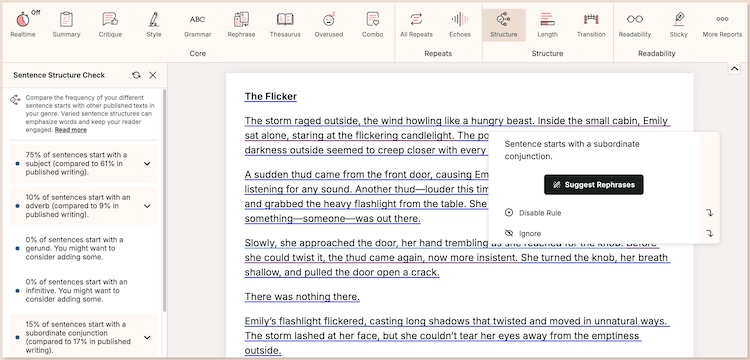Select the Structure report
The width and height of the screenshot is (750, 360).
(x=504, y=25)
